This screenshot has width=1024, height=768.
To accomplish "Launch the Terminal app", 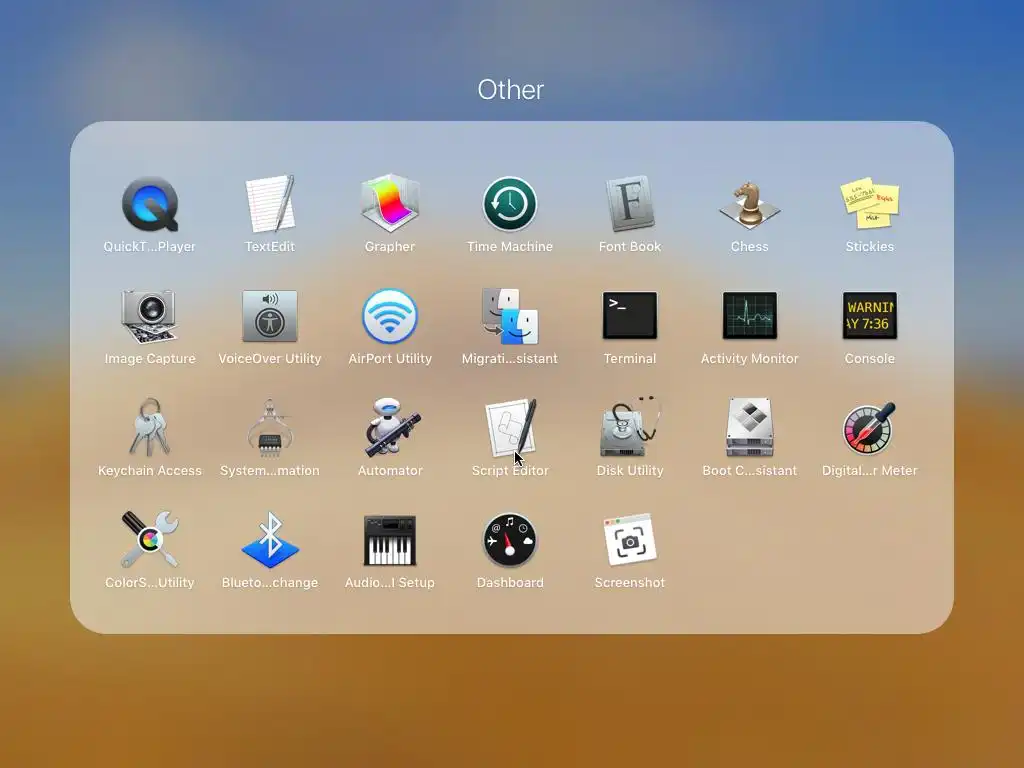I will click(630, 315).
